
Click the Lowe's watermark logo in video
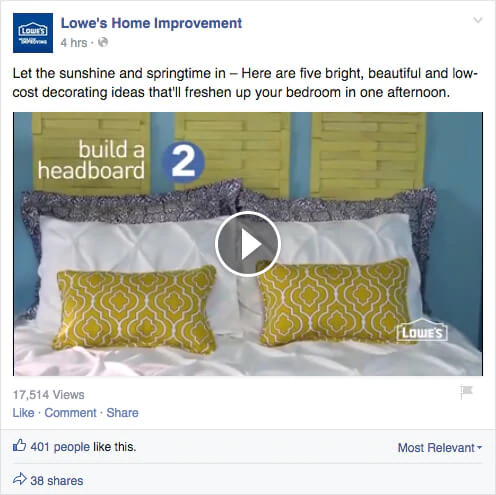click(422, 330)
